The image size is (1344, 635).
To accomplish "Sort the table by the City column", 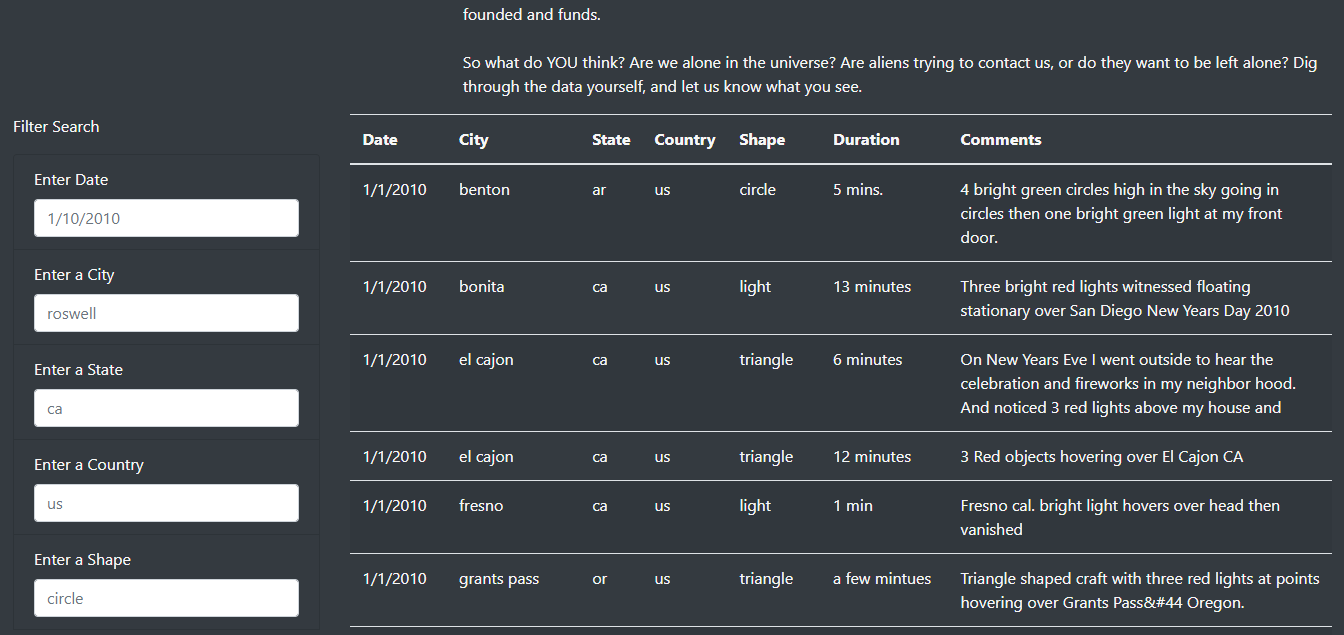I will [x=472, y=139].
